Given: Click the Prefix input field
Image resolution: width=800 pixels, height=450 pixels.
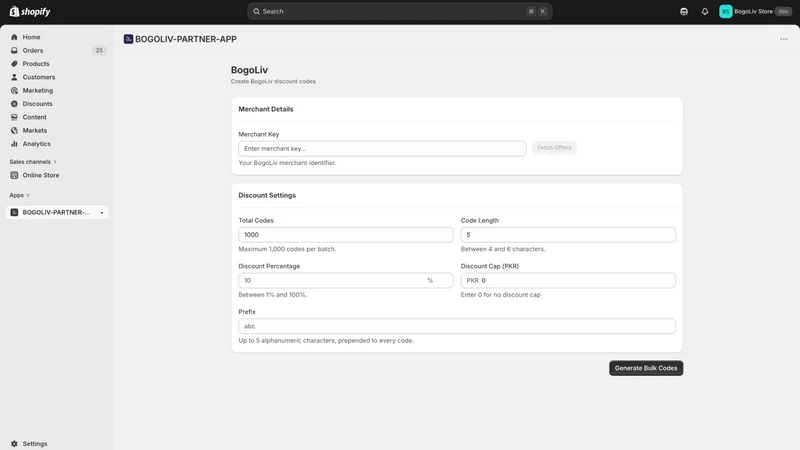Looking at the screenshot, I should point(457,326).
